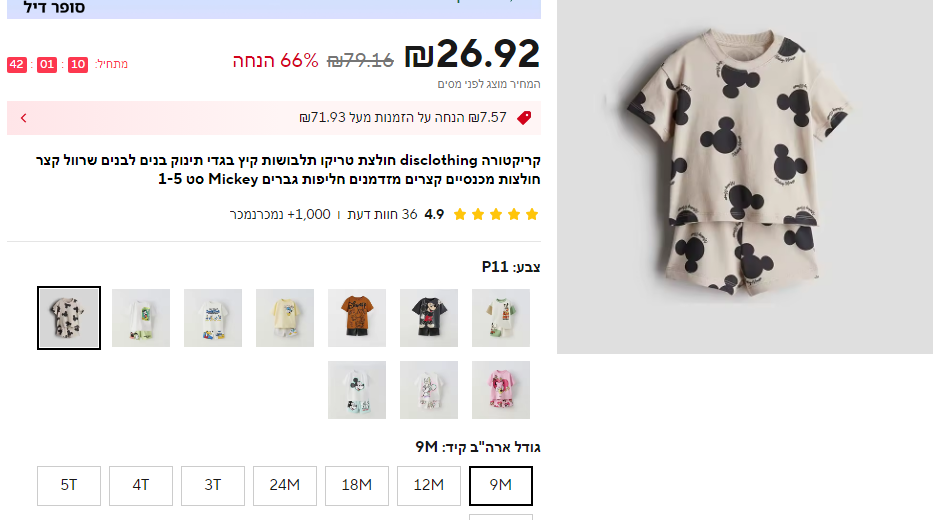
Task: Select size 3T
Action: pyautogui.click(x=213, y=486)
